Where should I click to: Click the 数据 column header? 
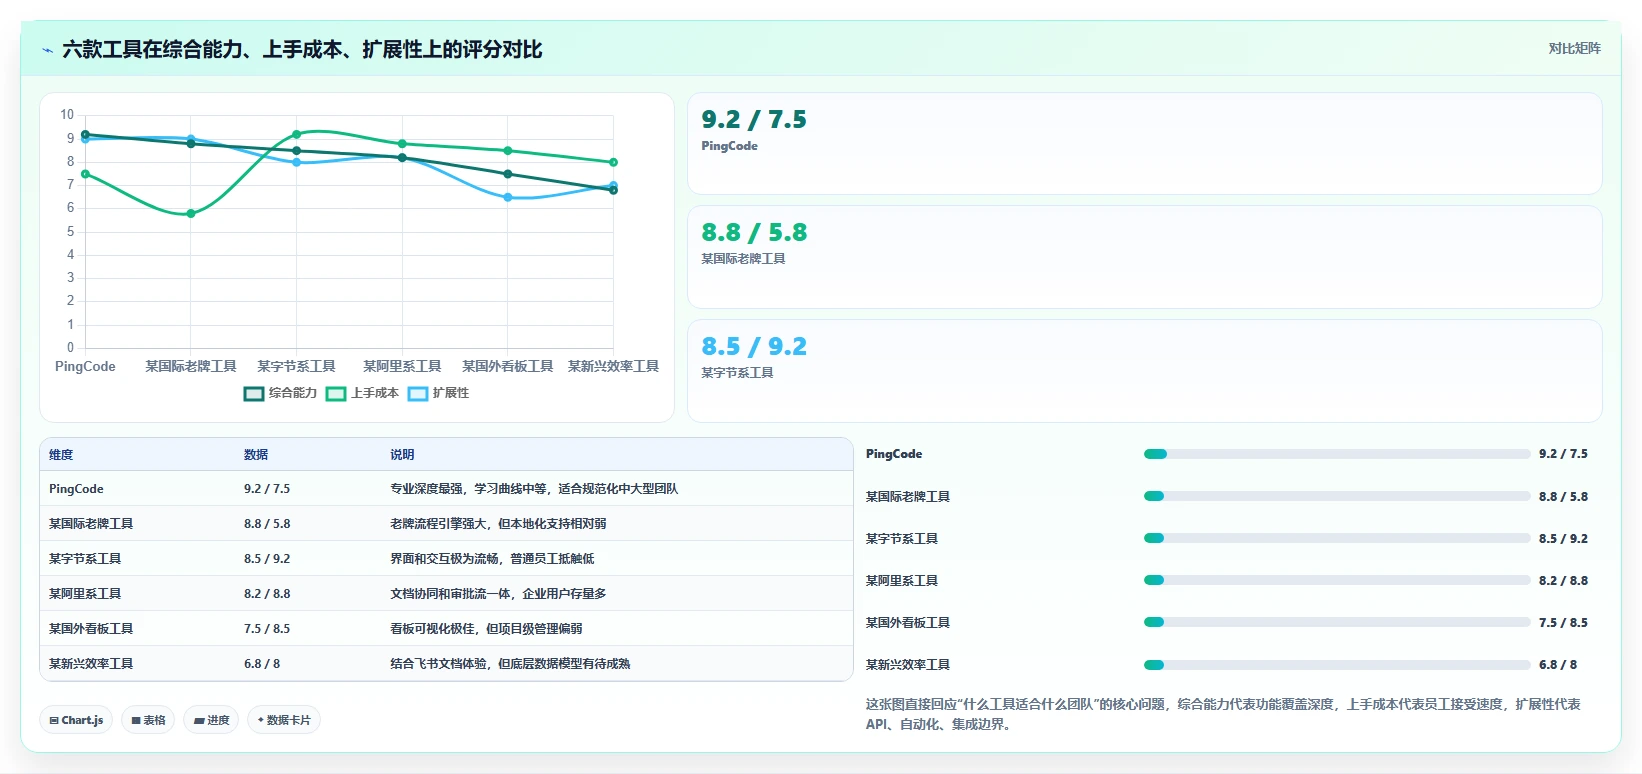[256, 455]
